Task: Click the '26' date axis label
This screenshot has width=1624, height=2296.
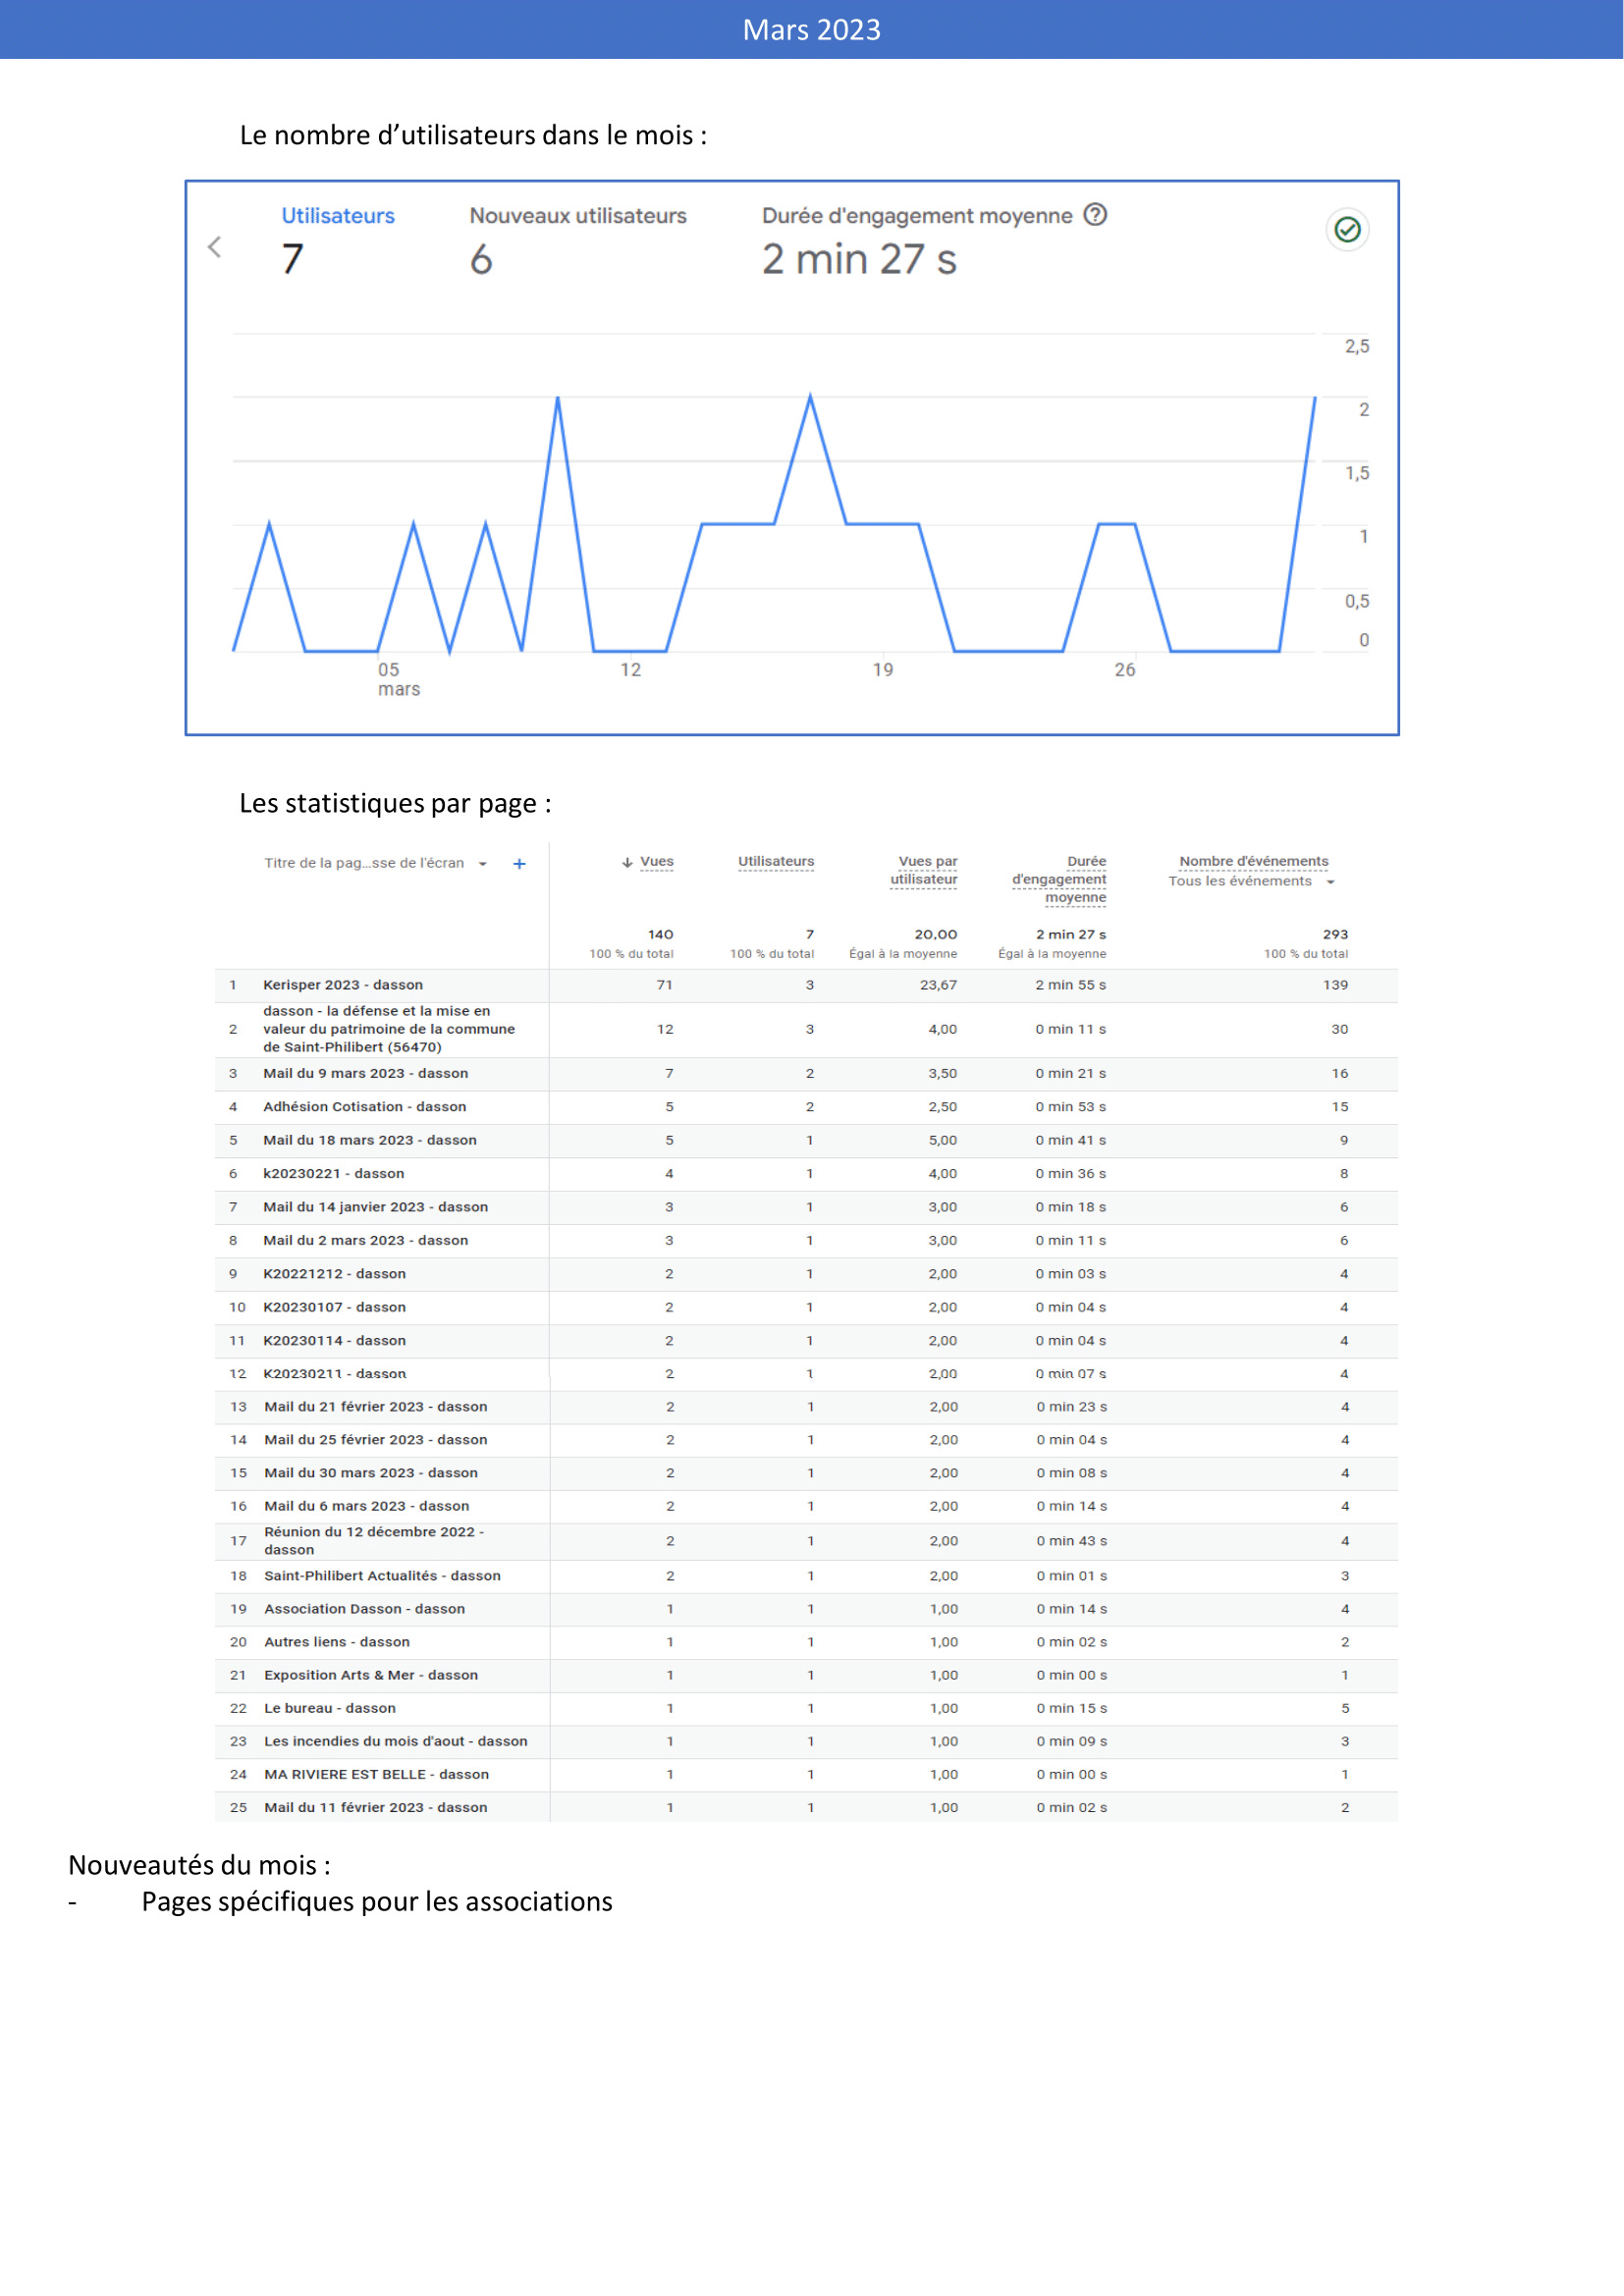Action: point(1125,670)
